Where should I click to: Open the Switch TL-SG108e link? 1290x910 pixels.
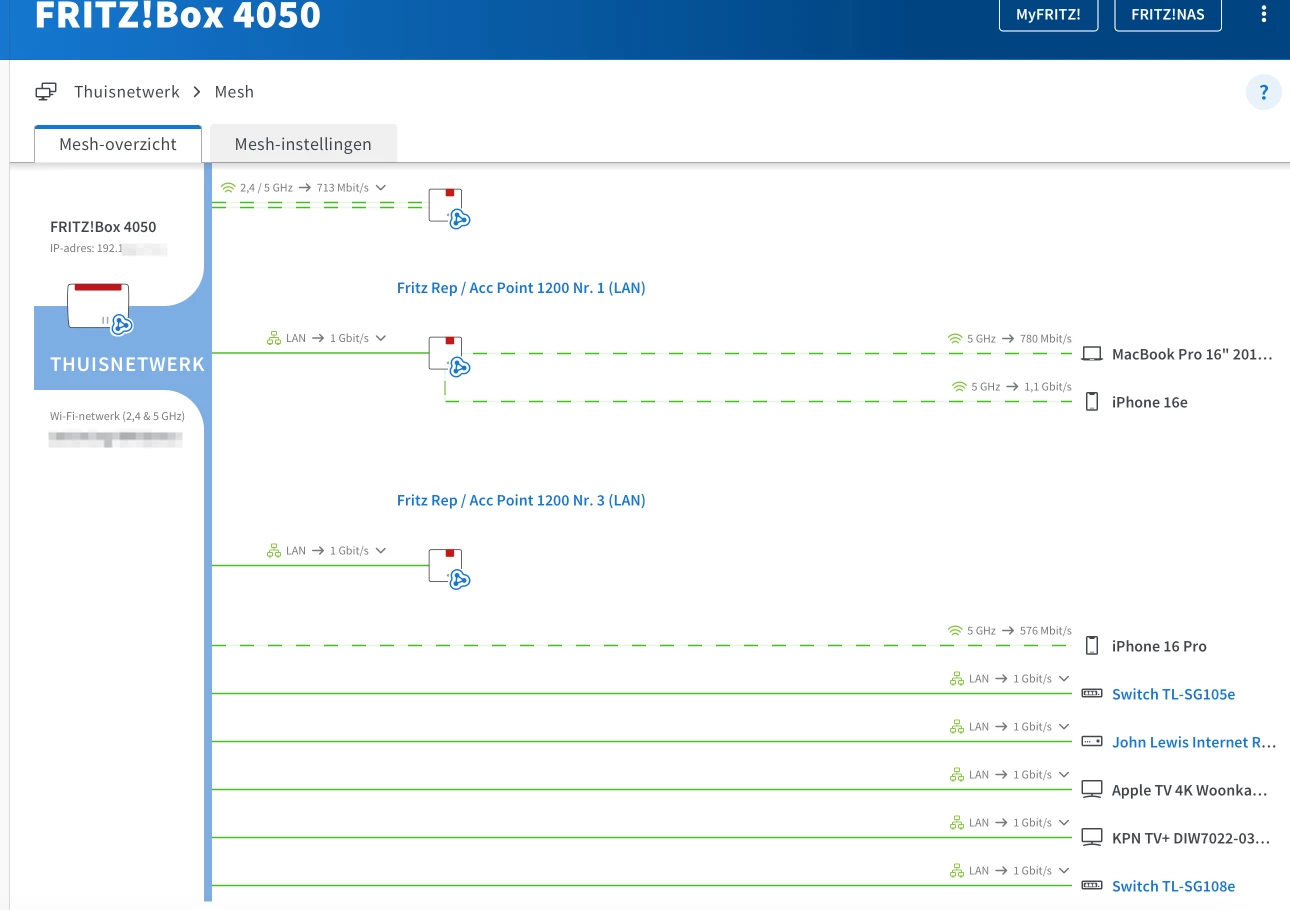(1173, 886)
